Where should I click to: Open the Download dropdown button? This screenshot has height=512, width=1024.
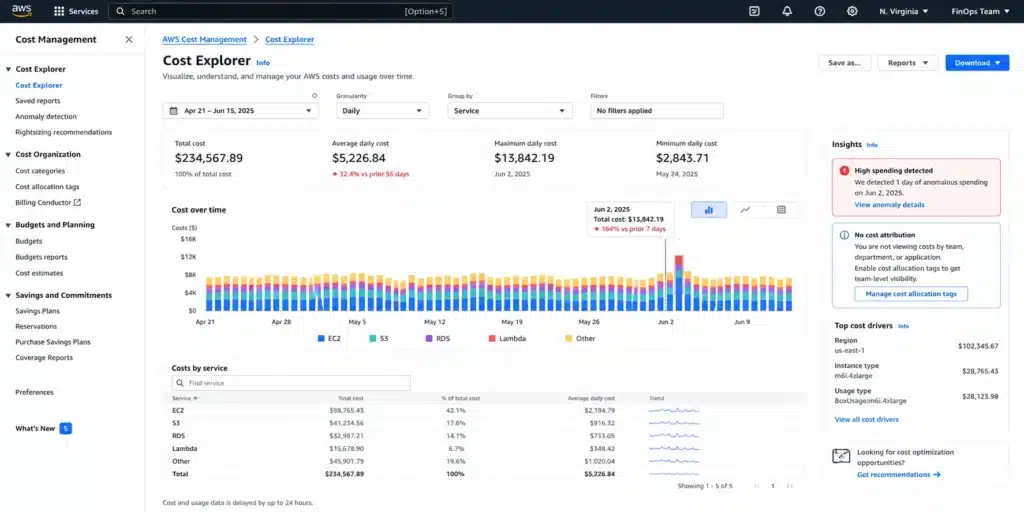point(977,63)
